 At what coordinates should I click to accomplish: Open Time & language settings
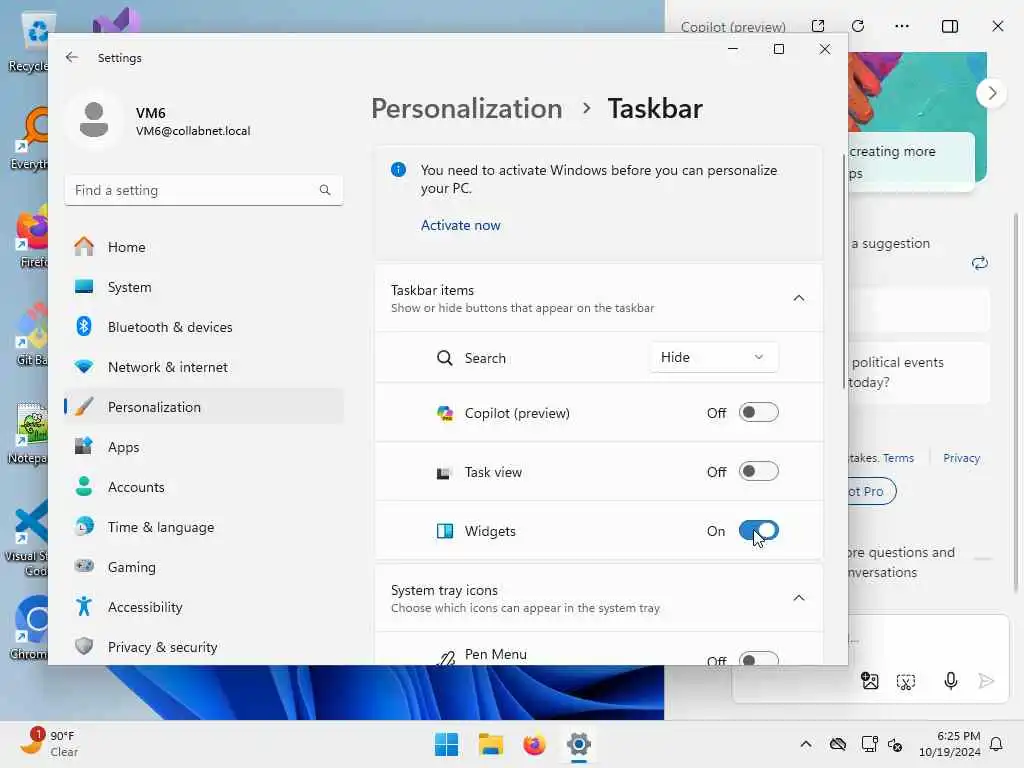point(204,527)
